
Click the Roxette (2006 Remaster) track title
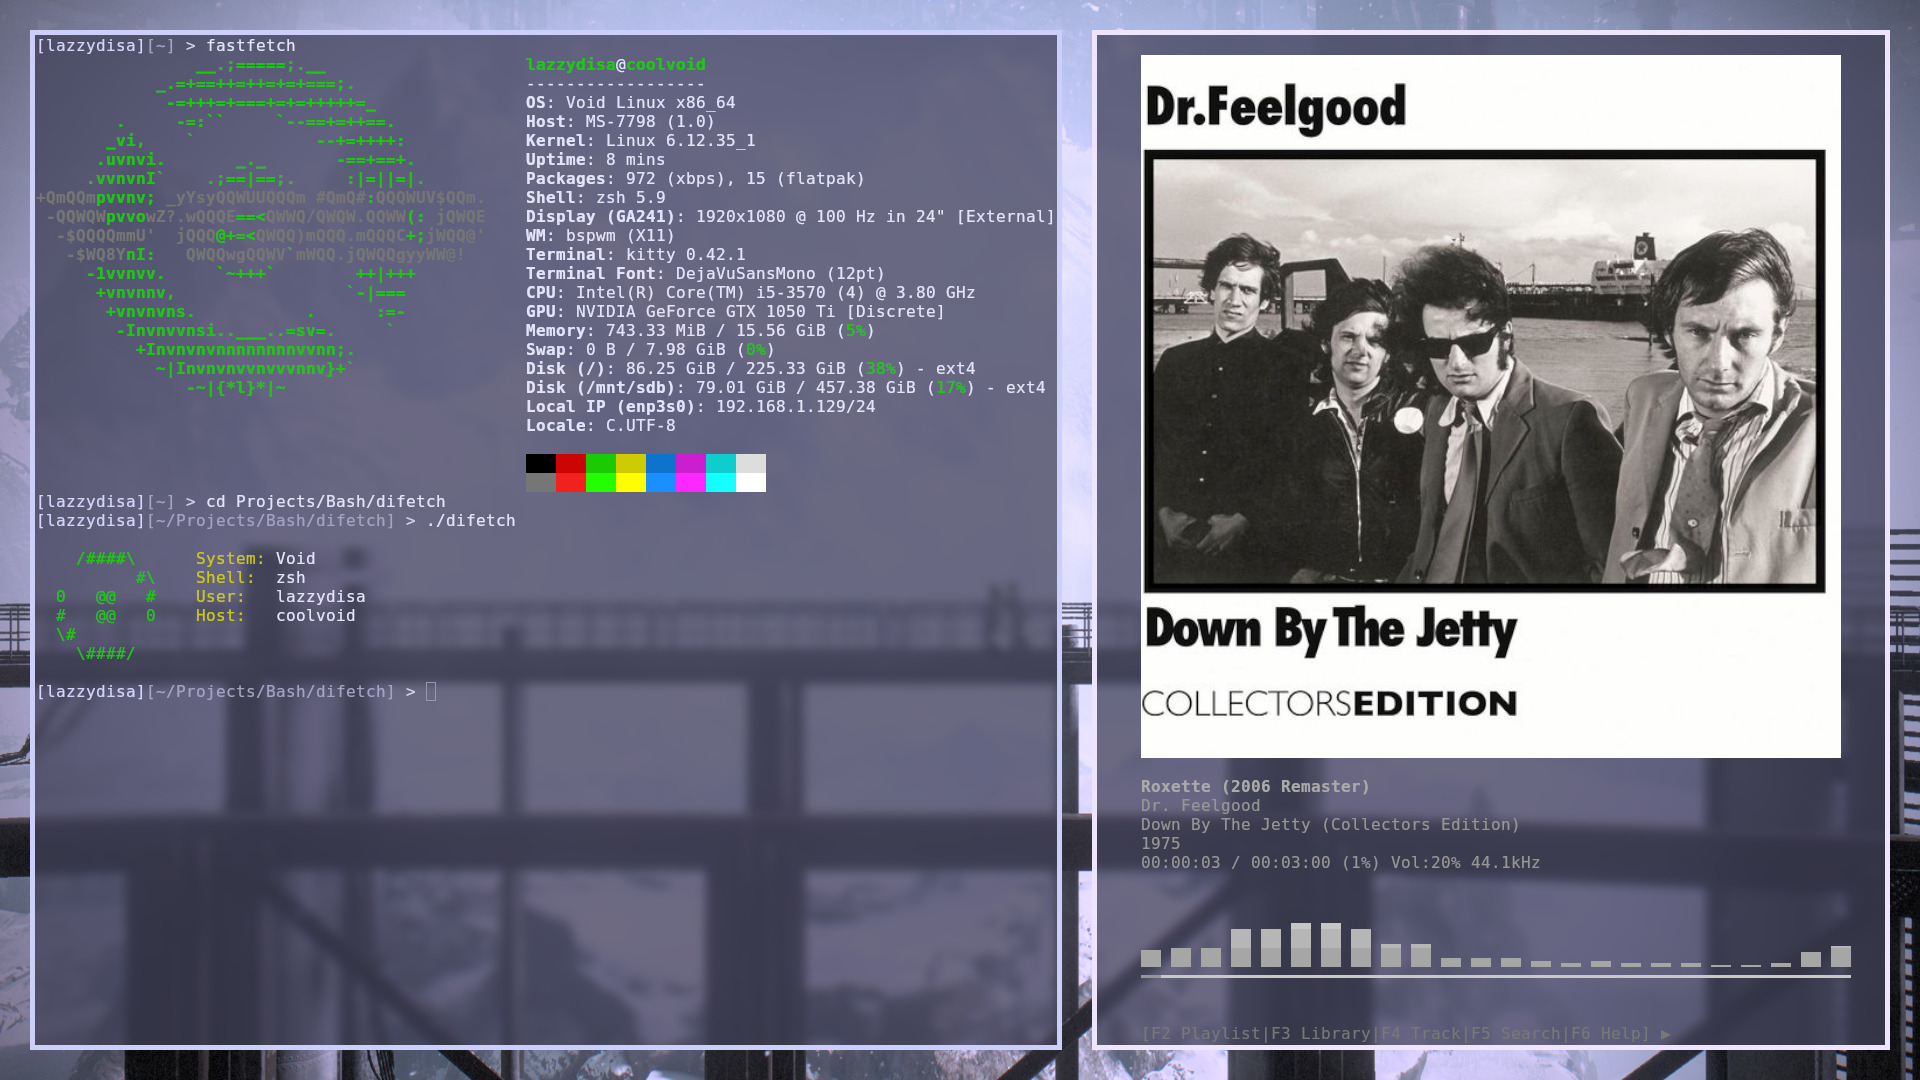(x=1255, y=787)
